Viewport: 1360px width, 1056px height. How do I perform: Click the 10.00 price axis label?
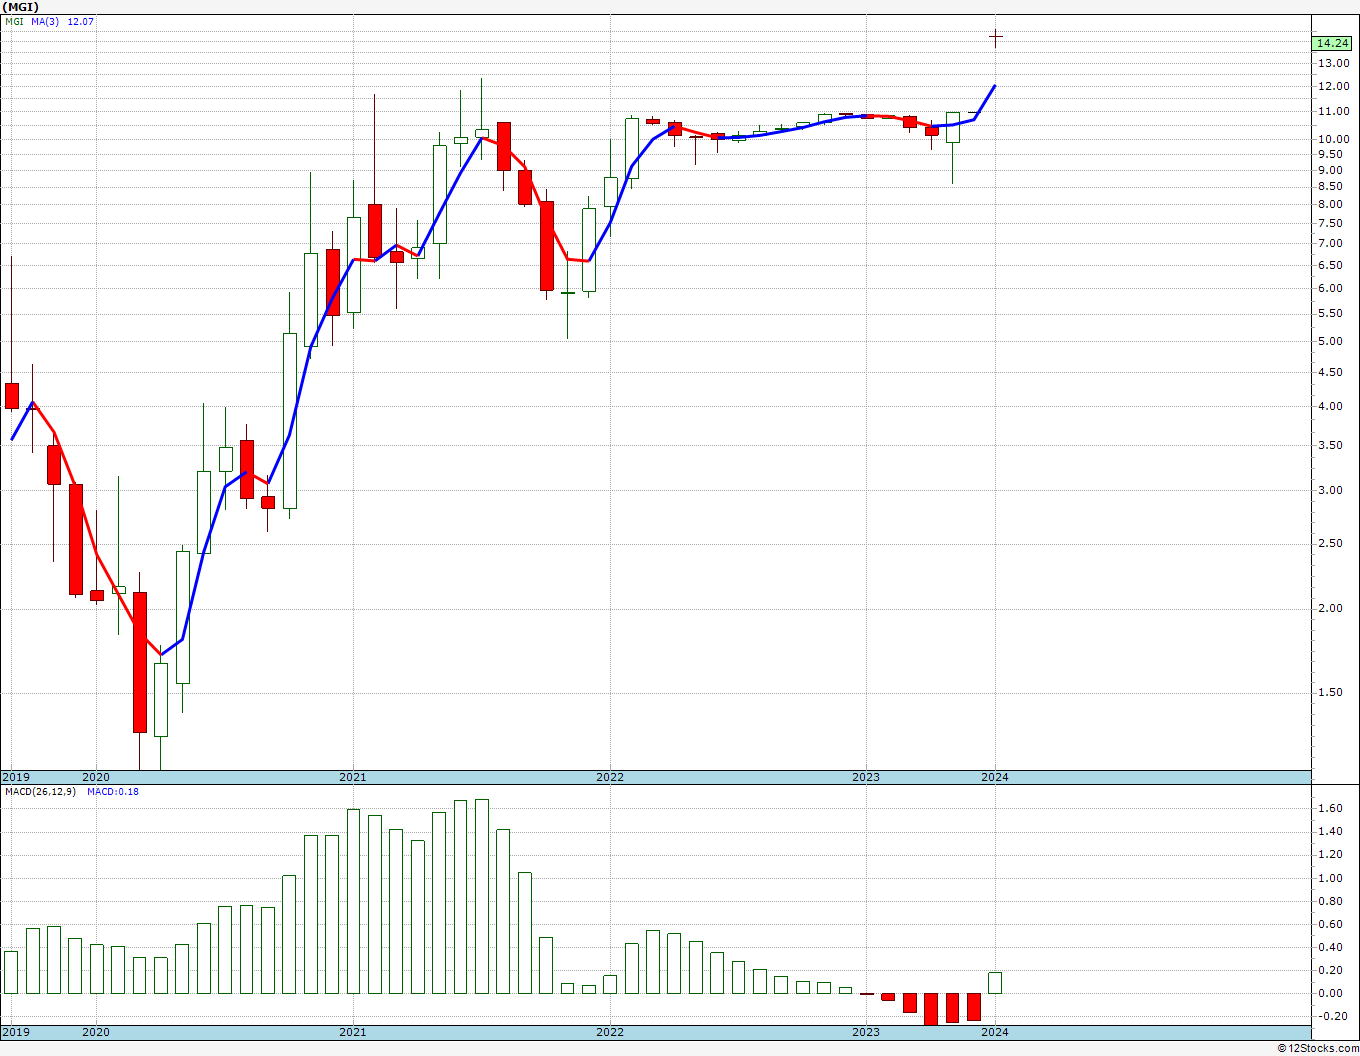point(1333,139)
